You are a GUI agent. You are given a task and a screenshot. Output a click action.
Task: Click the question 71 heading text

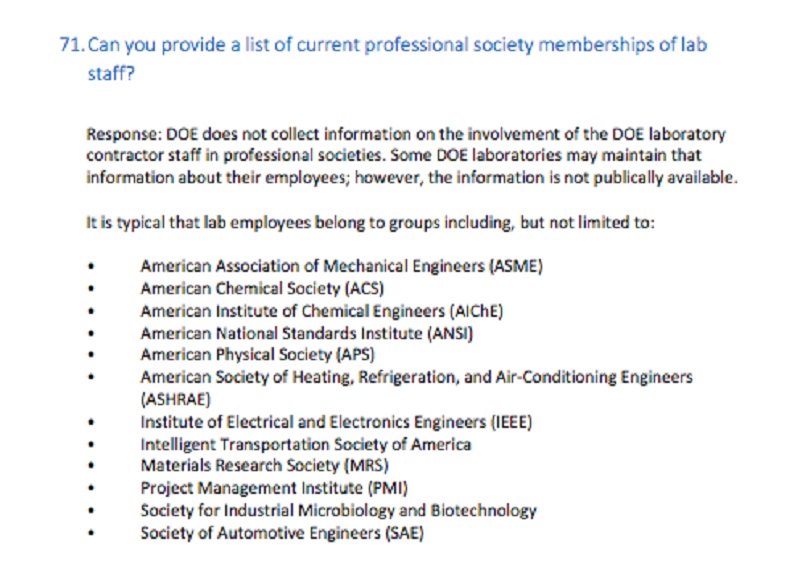[x=383, y=59]
